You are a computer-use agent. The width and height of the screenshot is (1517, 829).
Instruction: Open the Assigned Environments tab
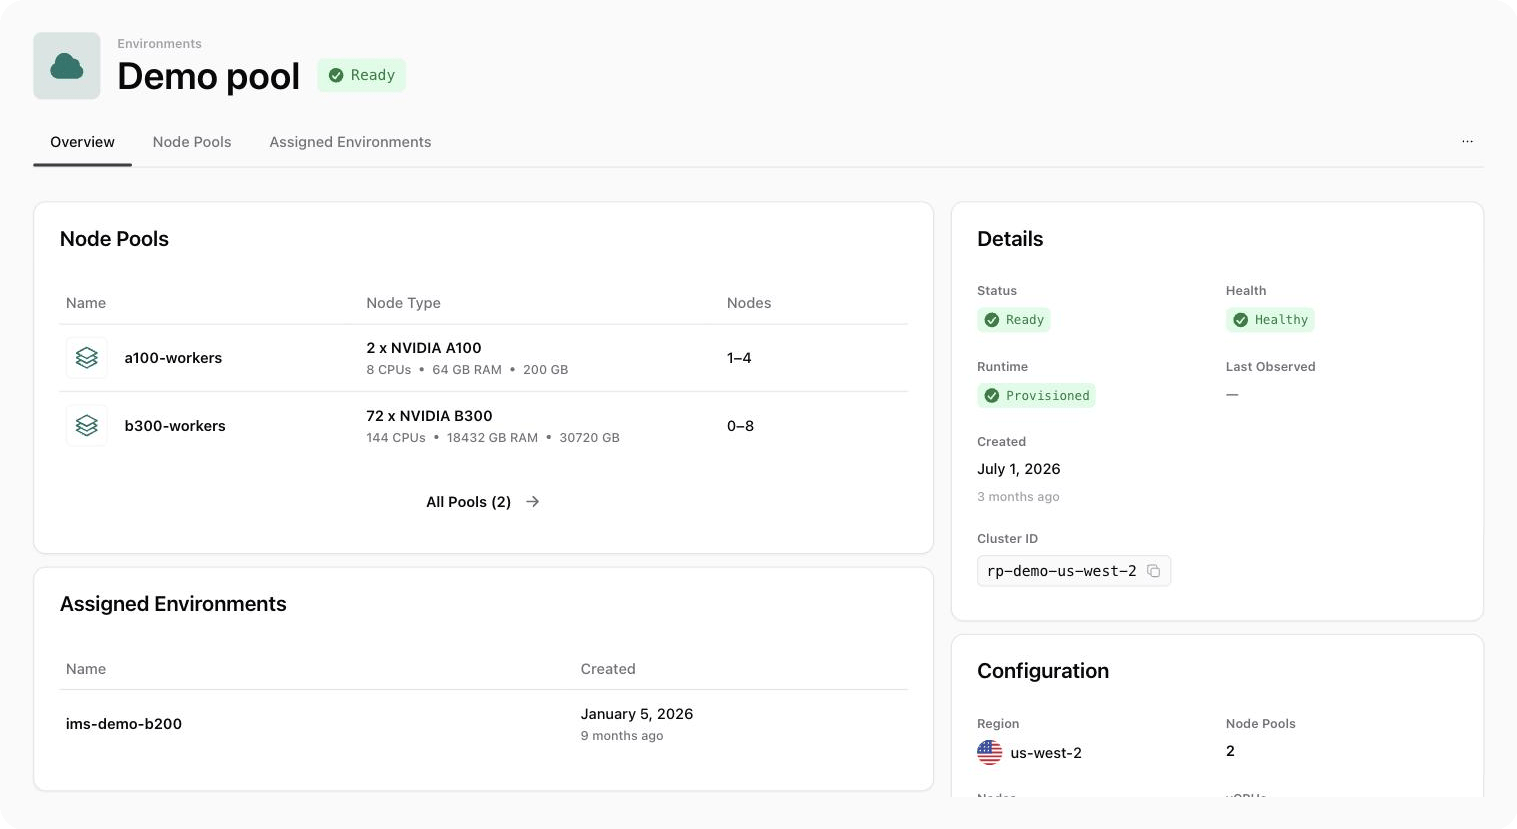[x=350, y=142]
